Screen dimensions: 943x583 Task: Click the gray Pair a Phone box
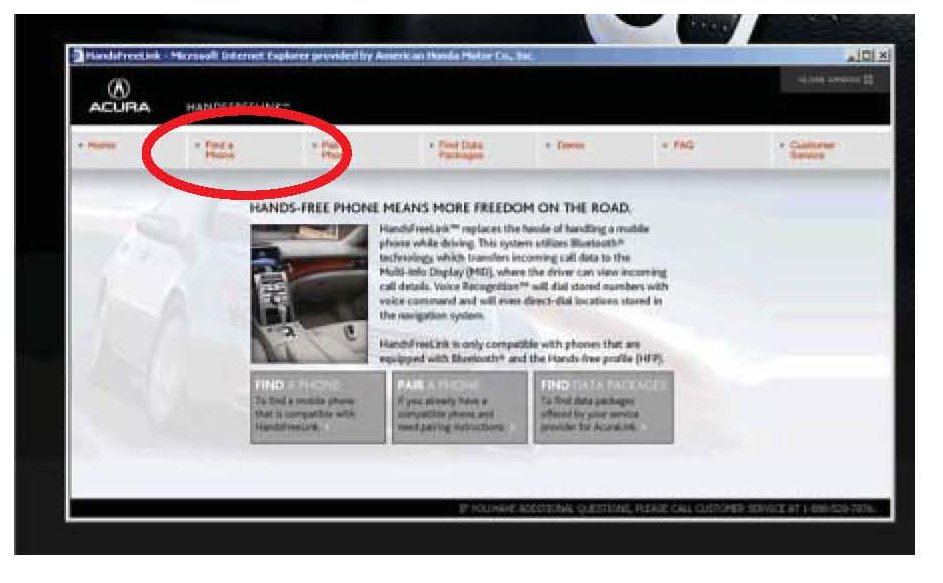click(x=459, y=407)
